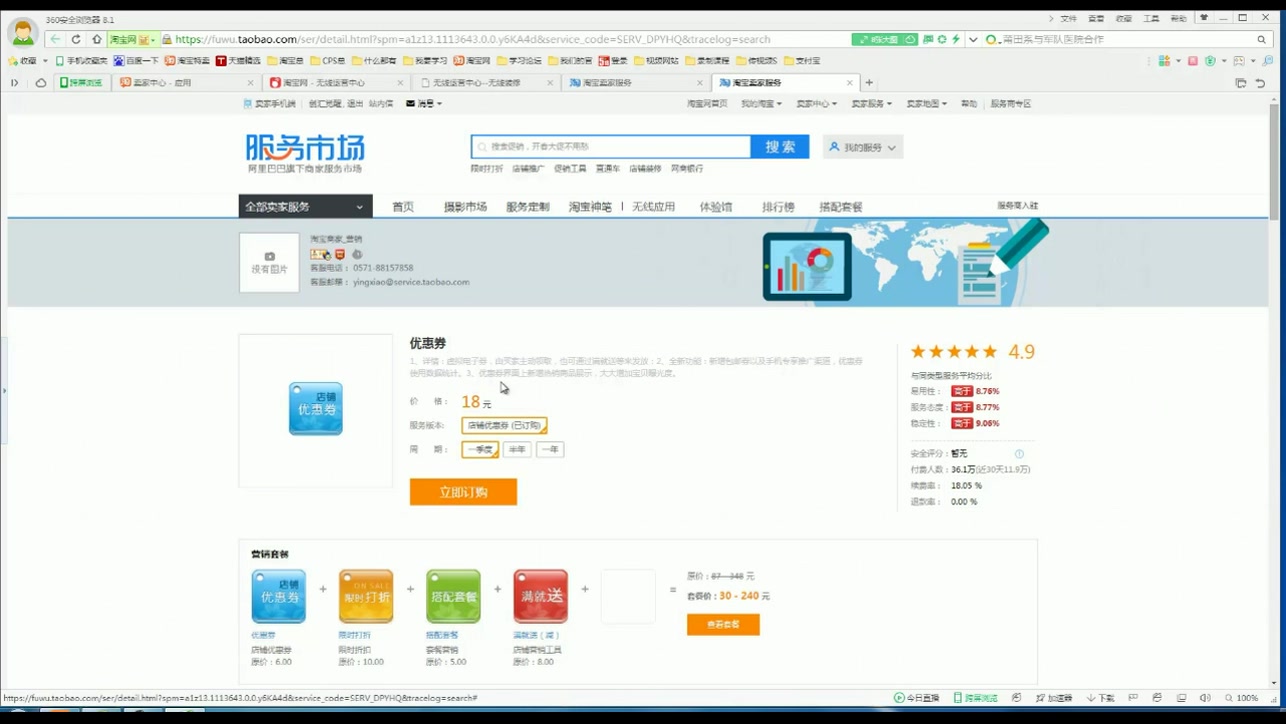Click the 没有图片 seller photo placeholder

coord(269,262)
